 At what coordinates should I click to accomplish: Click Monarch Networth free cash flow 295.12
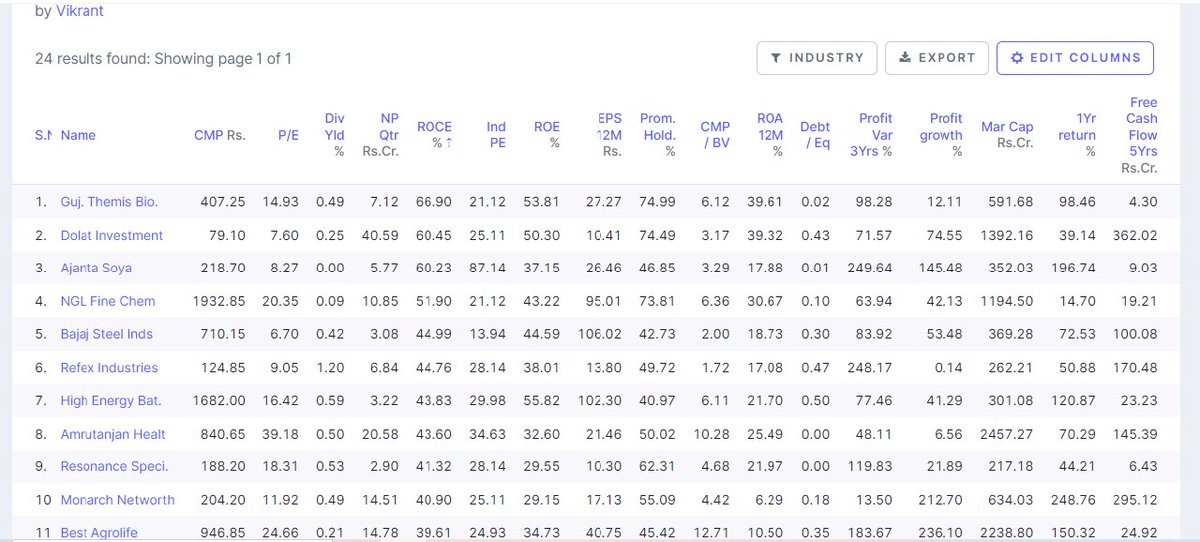click(x=1135, y=500)
